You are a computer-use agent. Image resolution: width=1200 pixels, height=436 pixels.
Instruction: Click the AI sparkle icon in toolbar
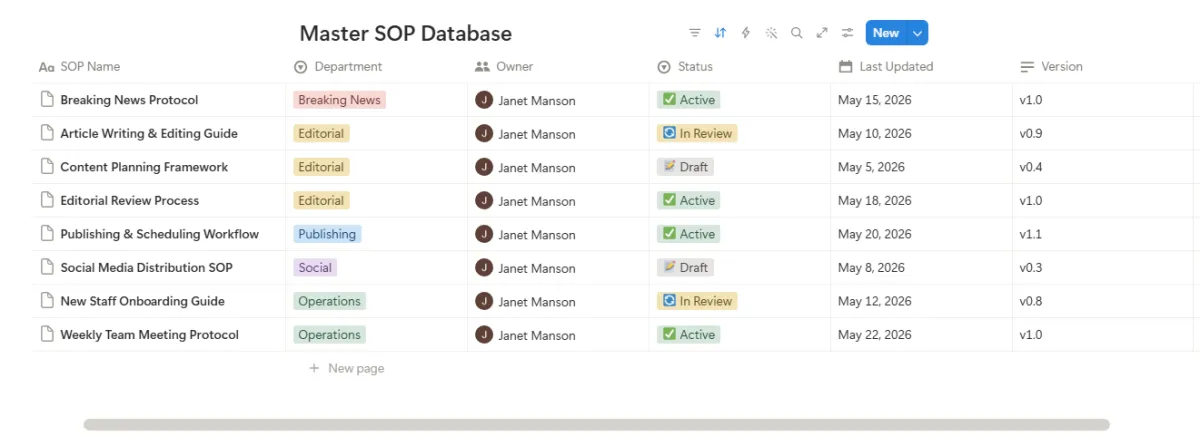[x=771, y=33]
